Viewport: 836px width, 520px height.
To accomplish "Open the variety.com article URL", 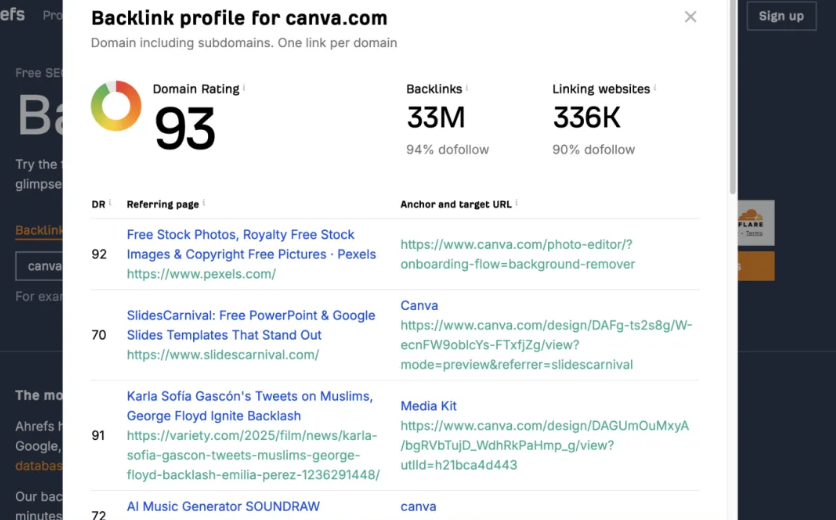I will pyautogui.click(x=253, y=455).
